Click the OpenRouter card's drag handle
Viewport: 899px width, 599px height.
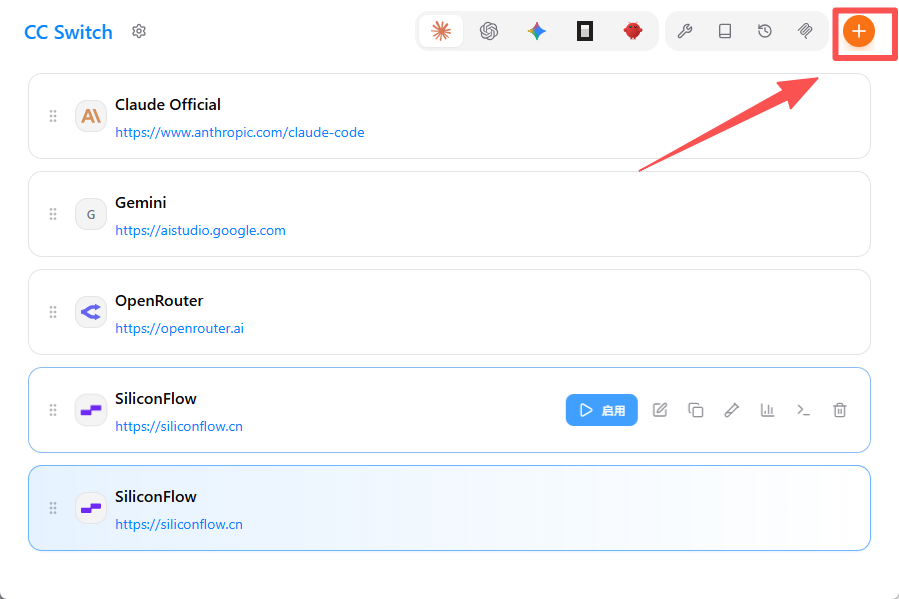pos(53,312)
